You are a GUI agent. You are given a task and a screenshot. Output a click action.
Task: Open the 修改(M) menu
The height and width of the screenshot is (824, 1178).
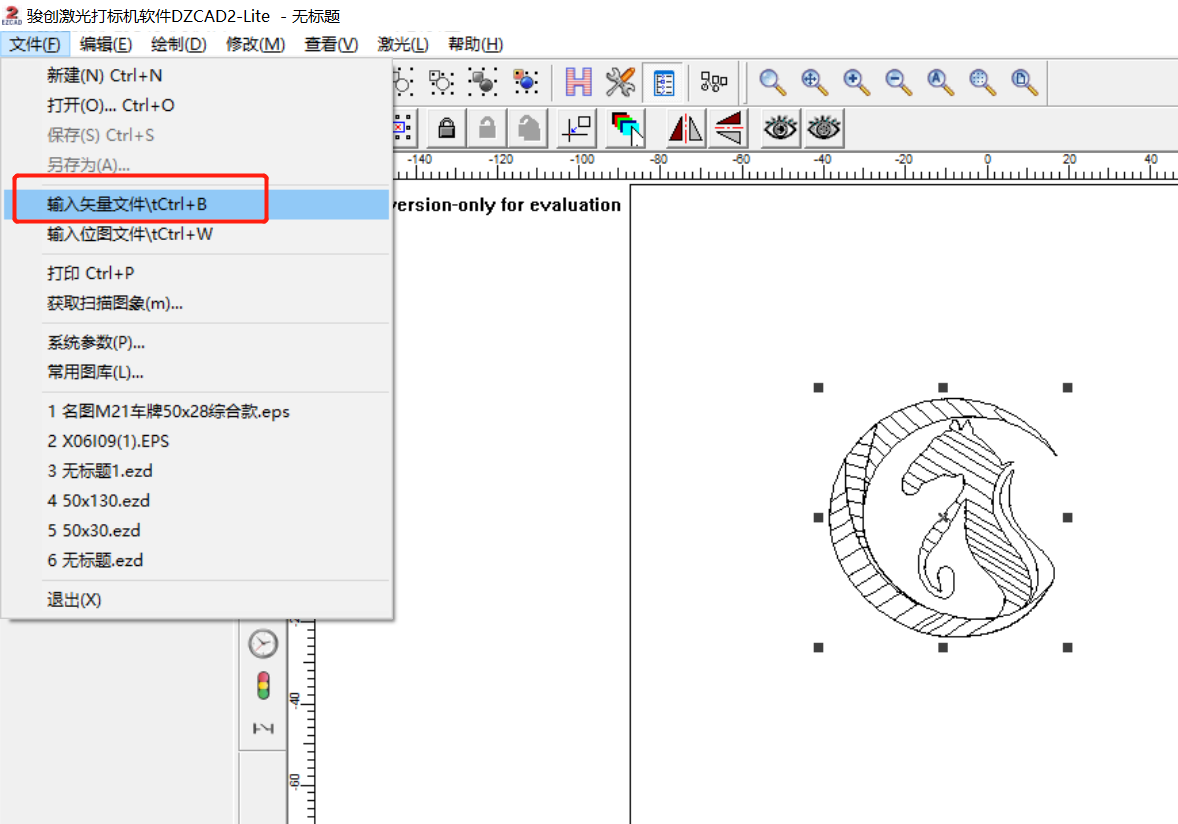click(x=255, y=44)
